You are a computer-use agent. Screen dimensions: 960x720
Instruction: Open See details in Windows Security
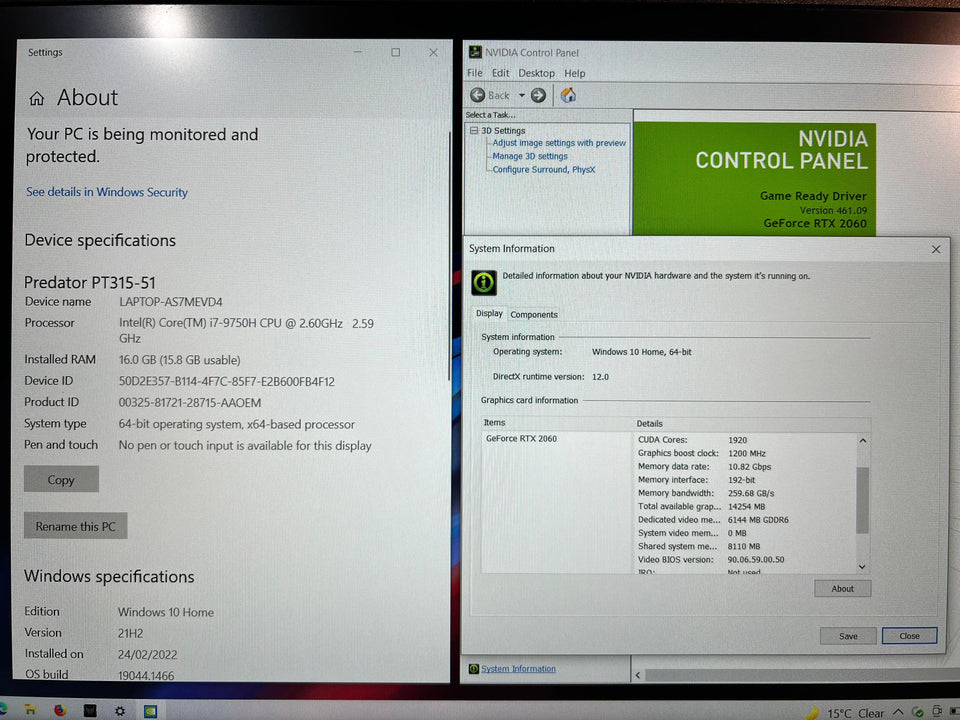tap(107, 192)
